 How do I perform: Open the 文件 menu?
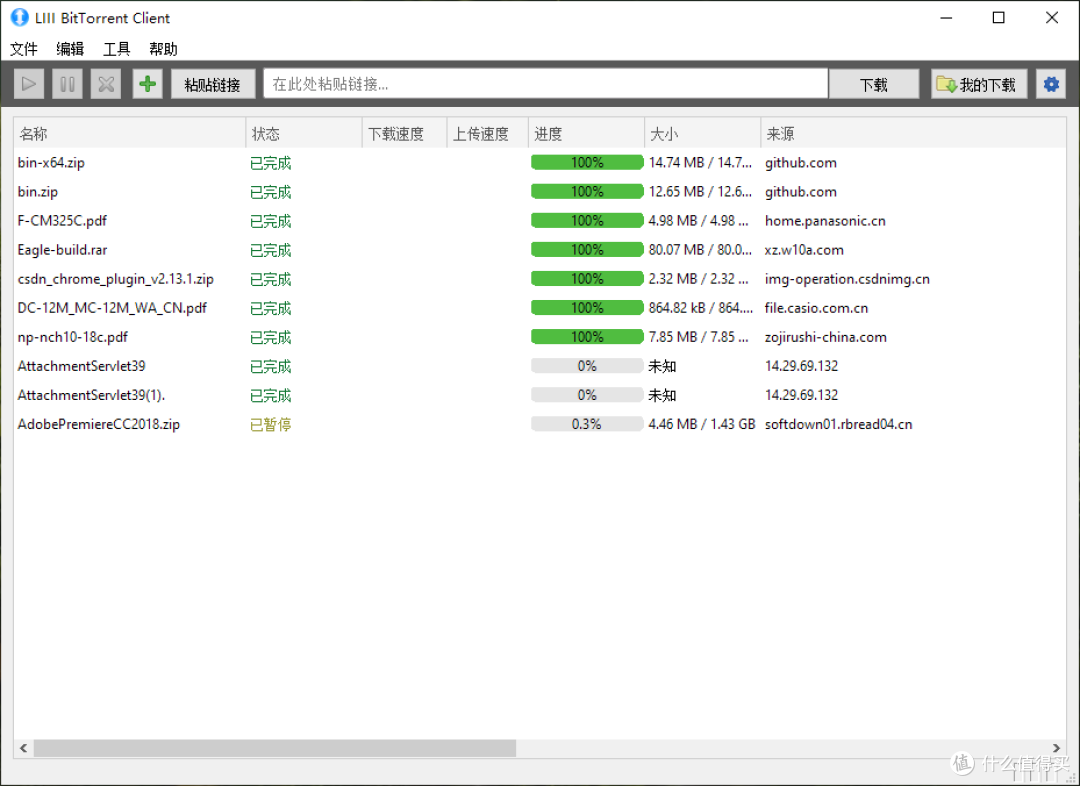point(24,49)
